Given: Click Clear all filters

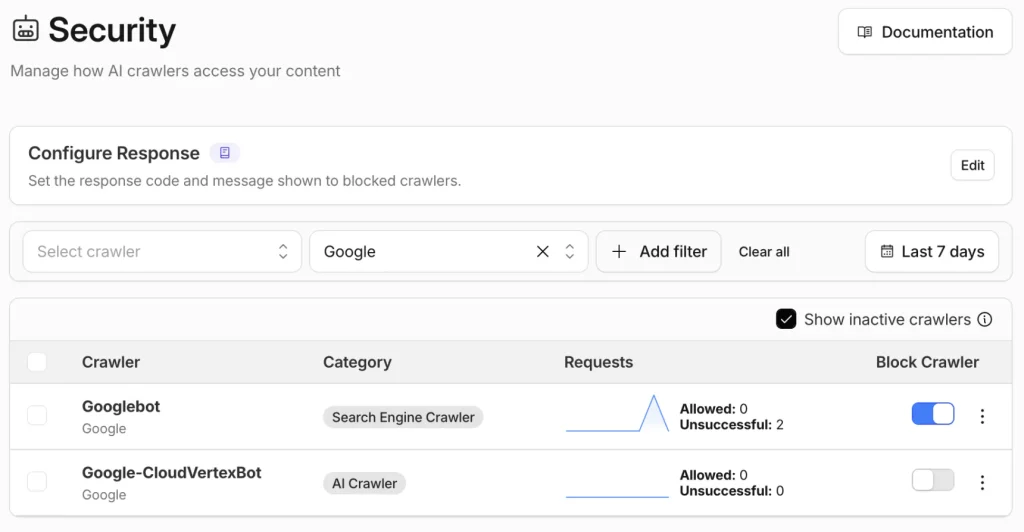Looking at the screenshot, I should pyautogui.click(x=763, y=252).
